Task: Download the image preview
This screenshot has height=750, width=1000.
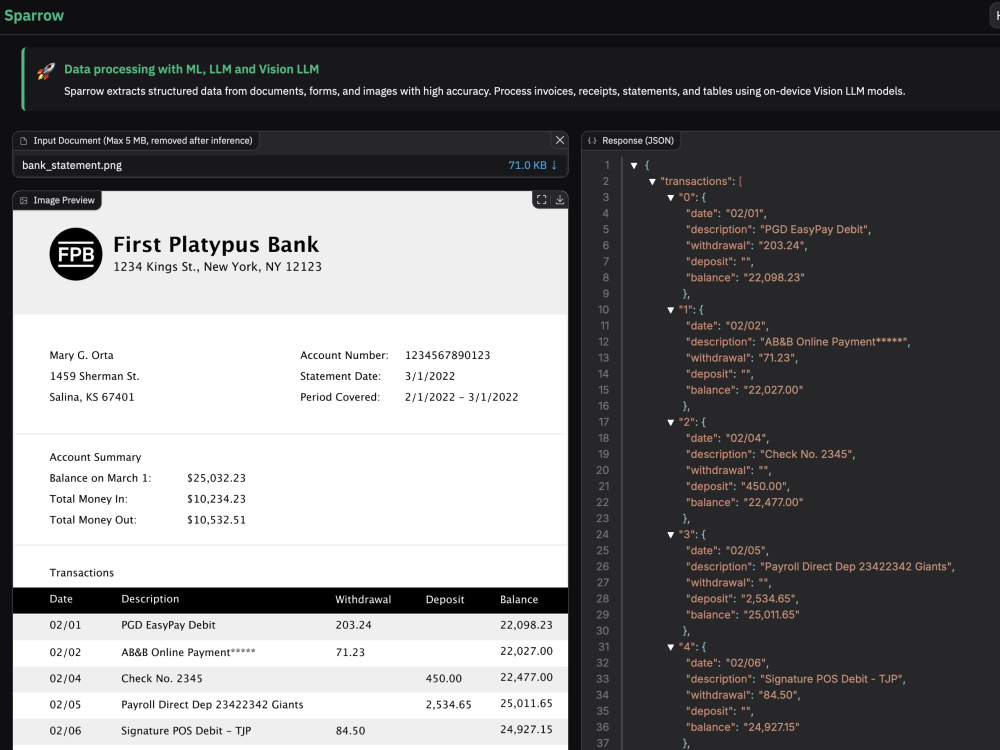Action: pos(559,200)
